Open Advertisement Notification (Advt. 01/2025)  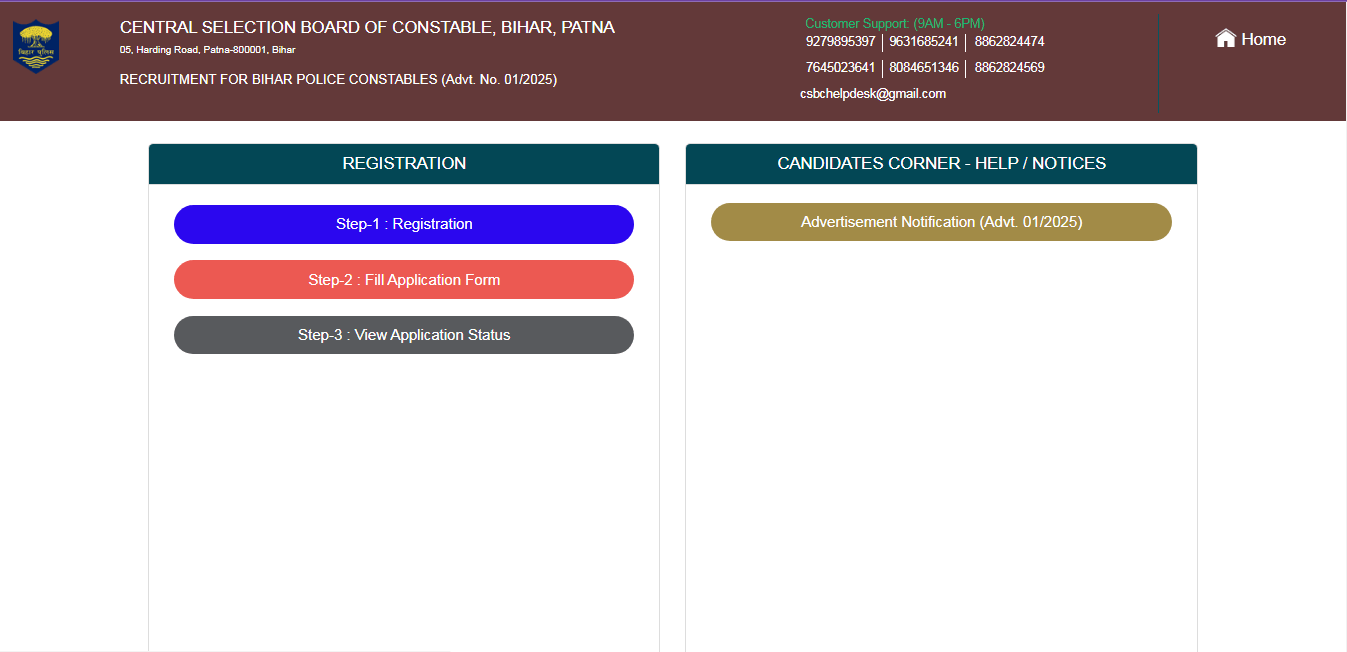(x=941, y=222)
